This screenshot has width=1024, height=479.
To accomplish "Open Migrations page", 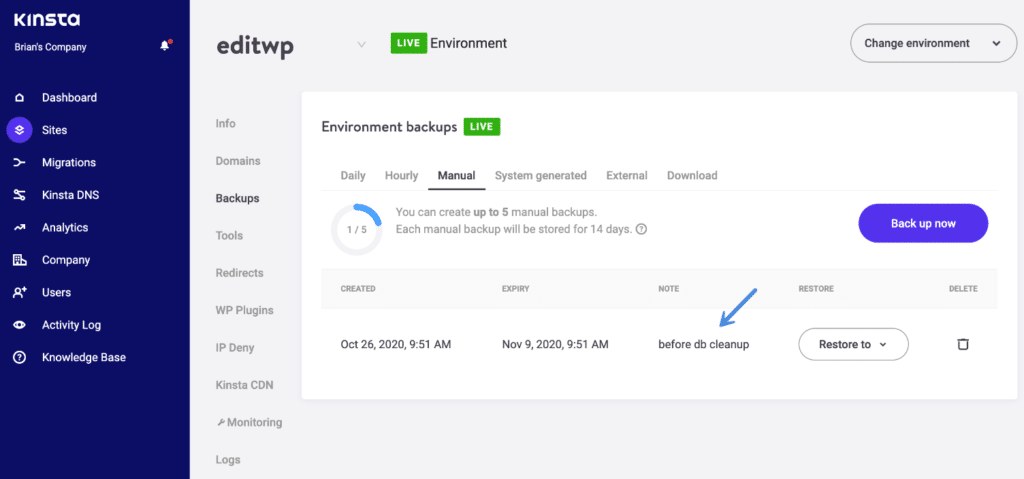I will pyautogui.click(x=69, y=163).
